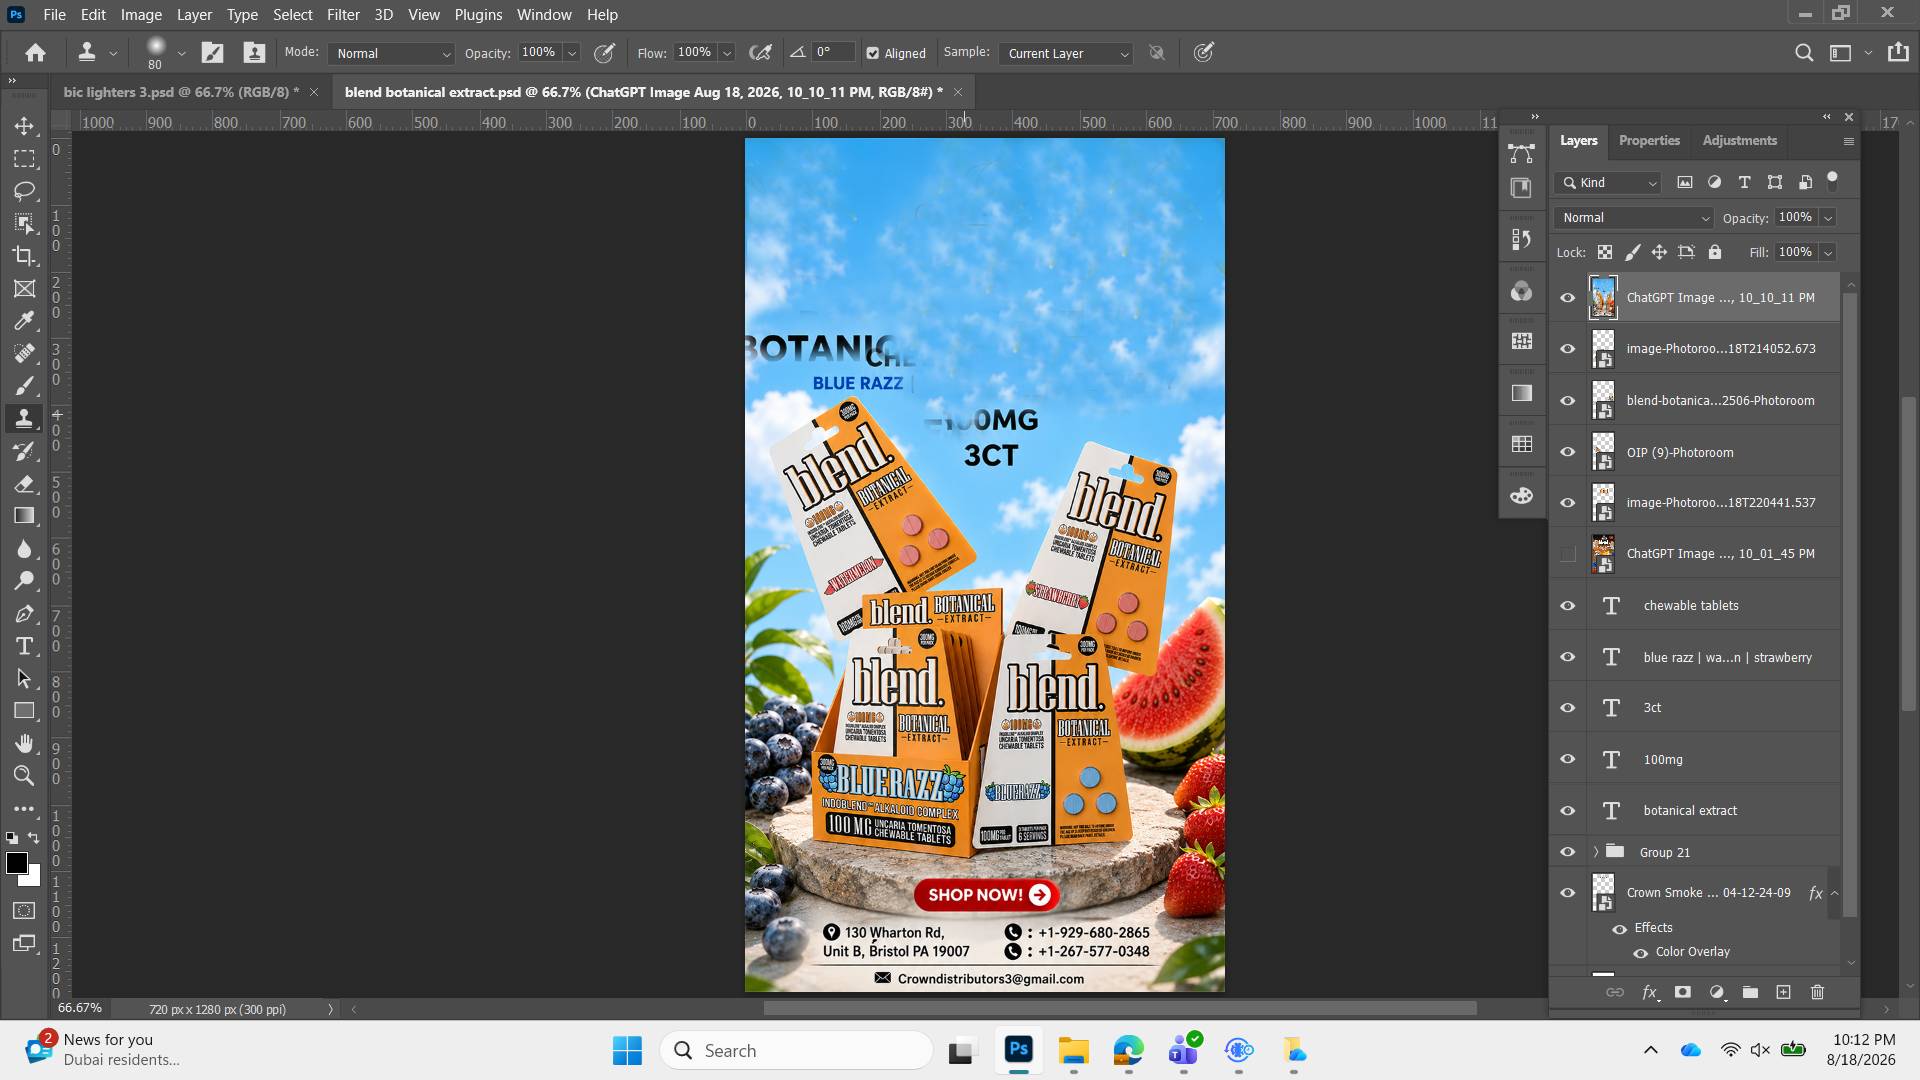Viewport: 1920px width, 1080px height.
Task: Select the Eraser tool
Action: (24, 484)
